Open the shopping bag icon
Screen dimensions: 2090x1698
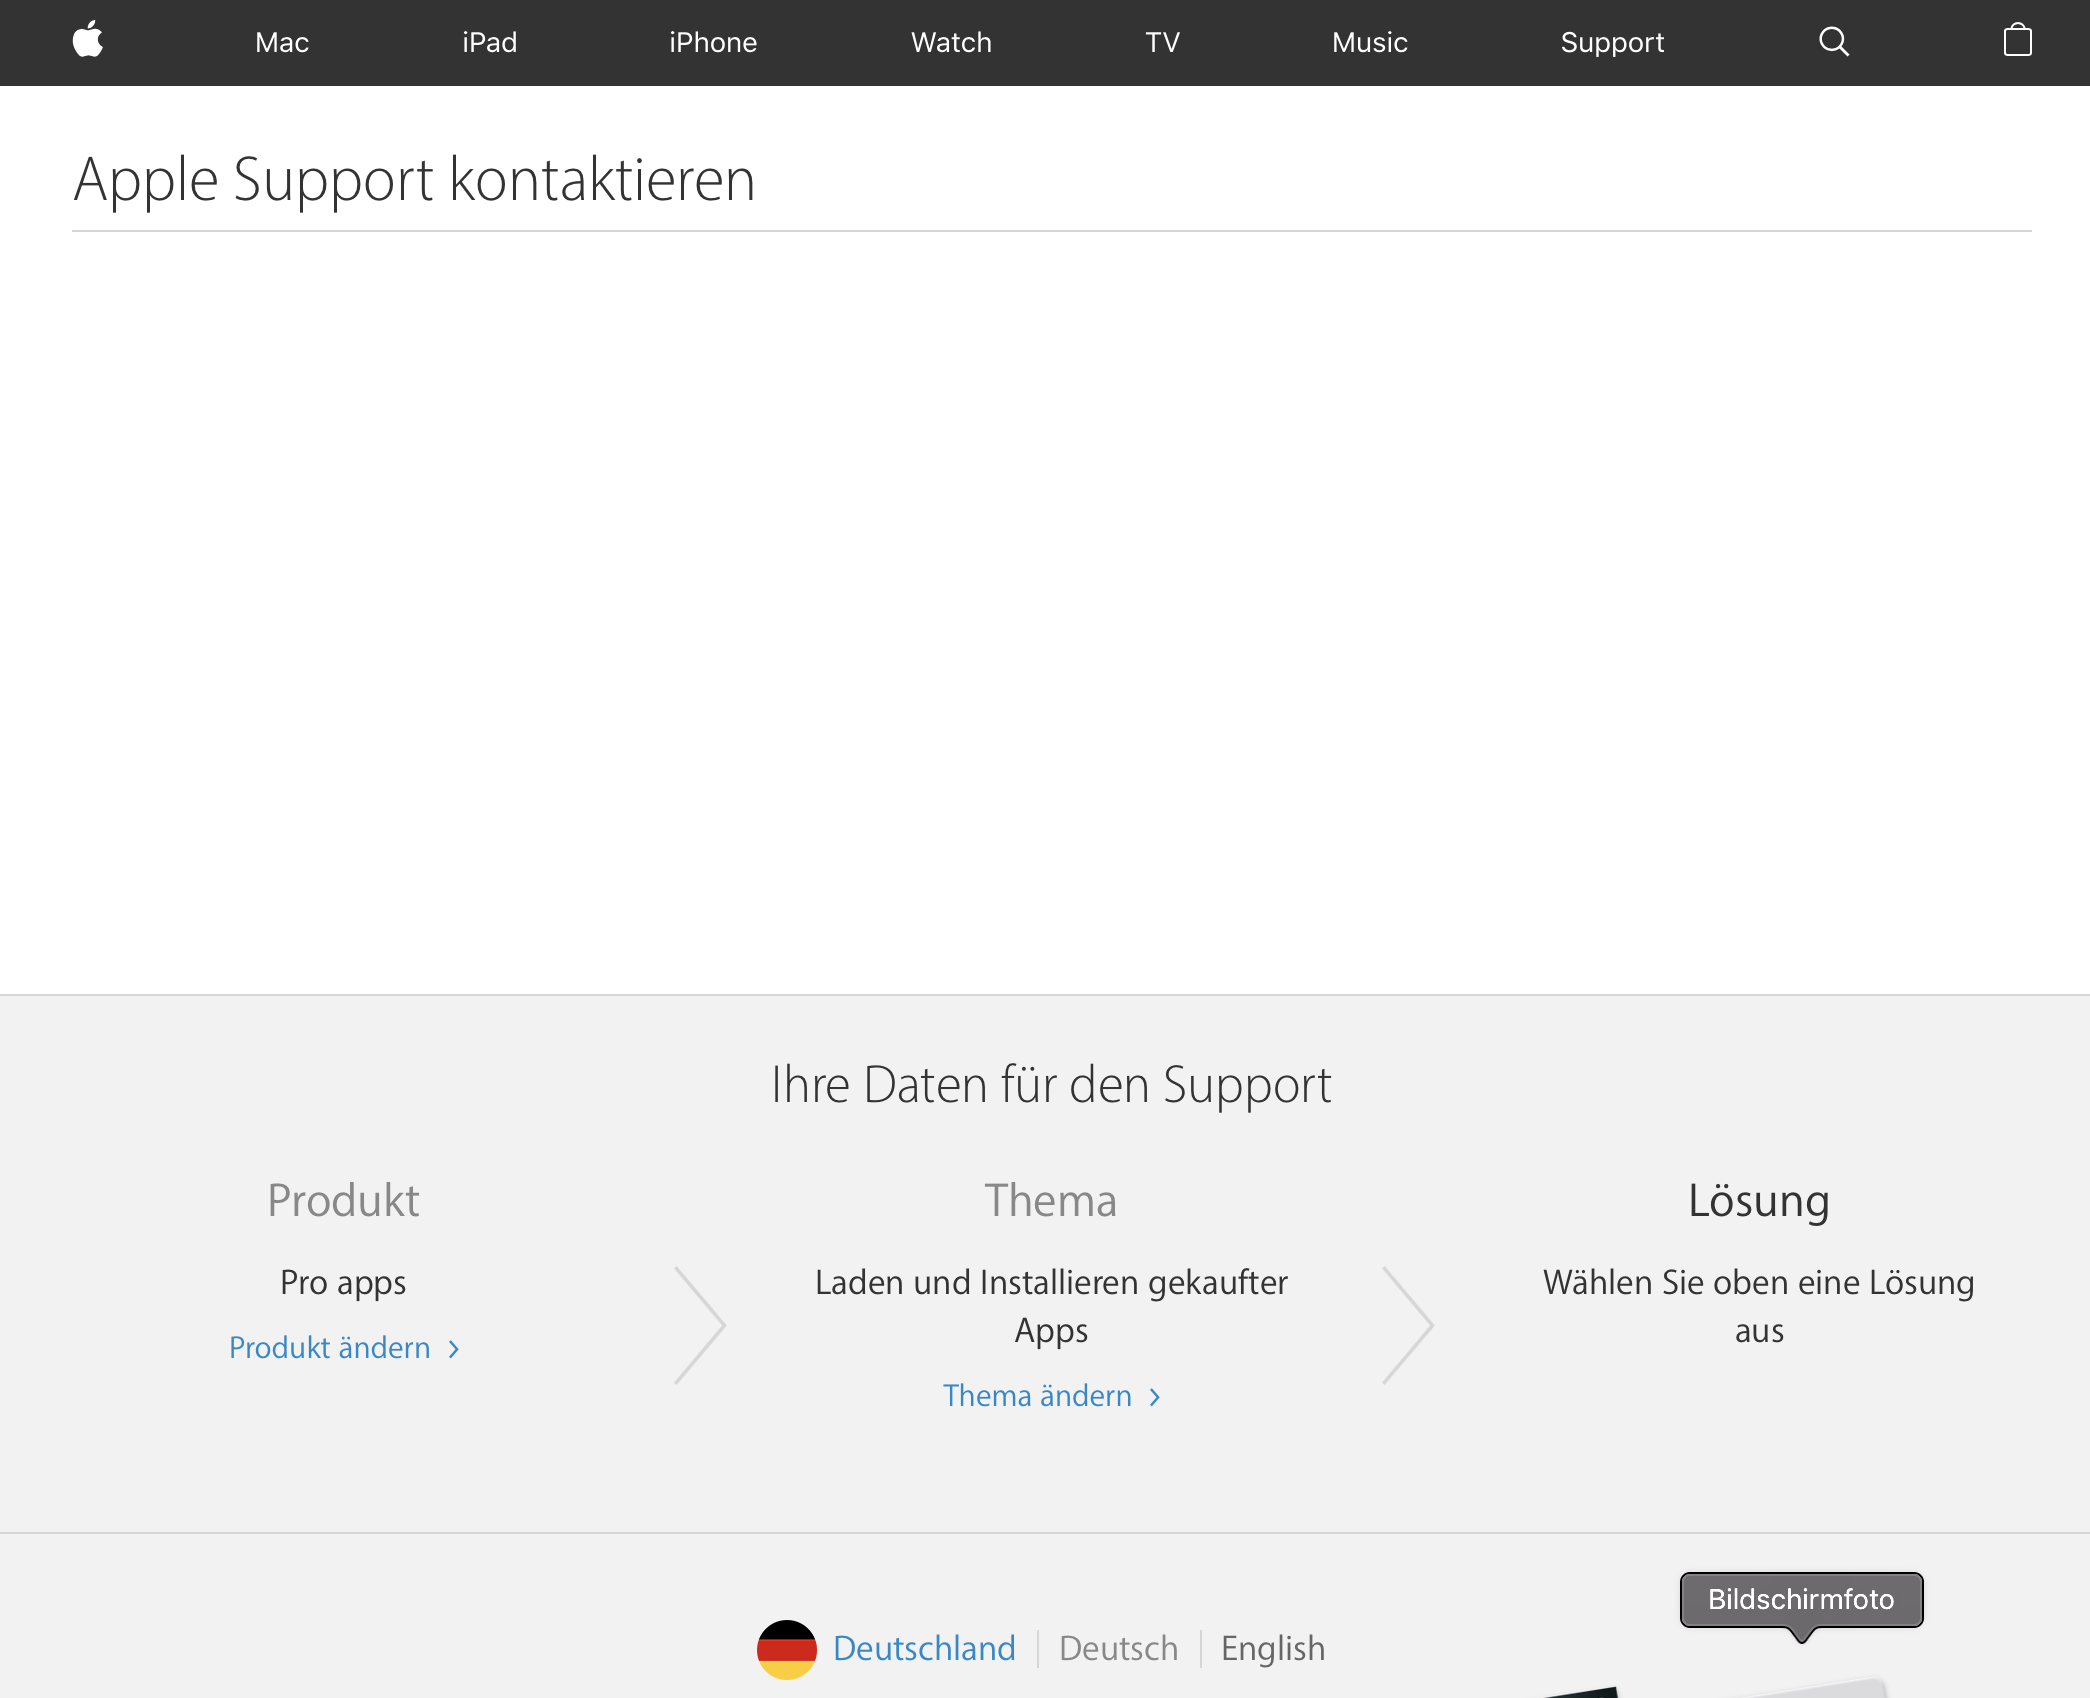point(2017,41)
